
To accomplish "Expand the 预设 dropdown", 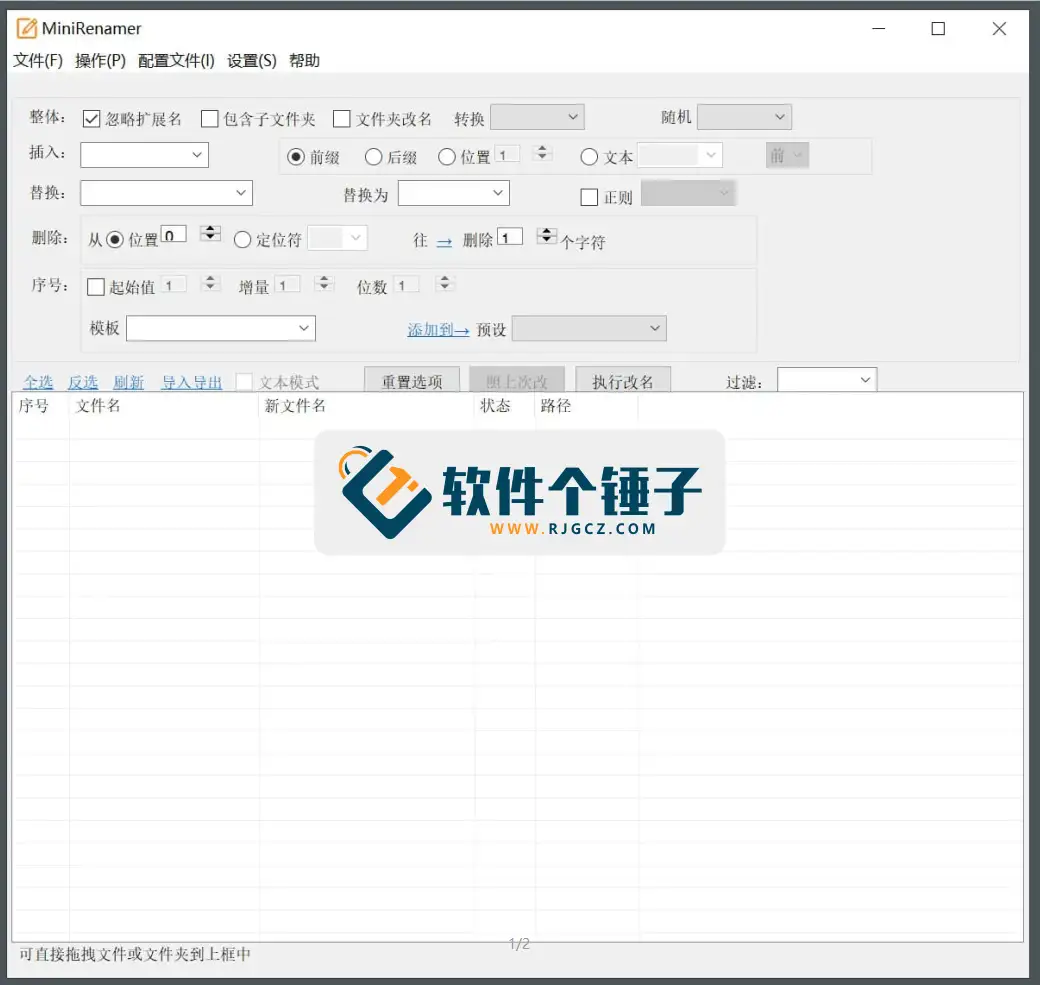I will pos(589,328).
